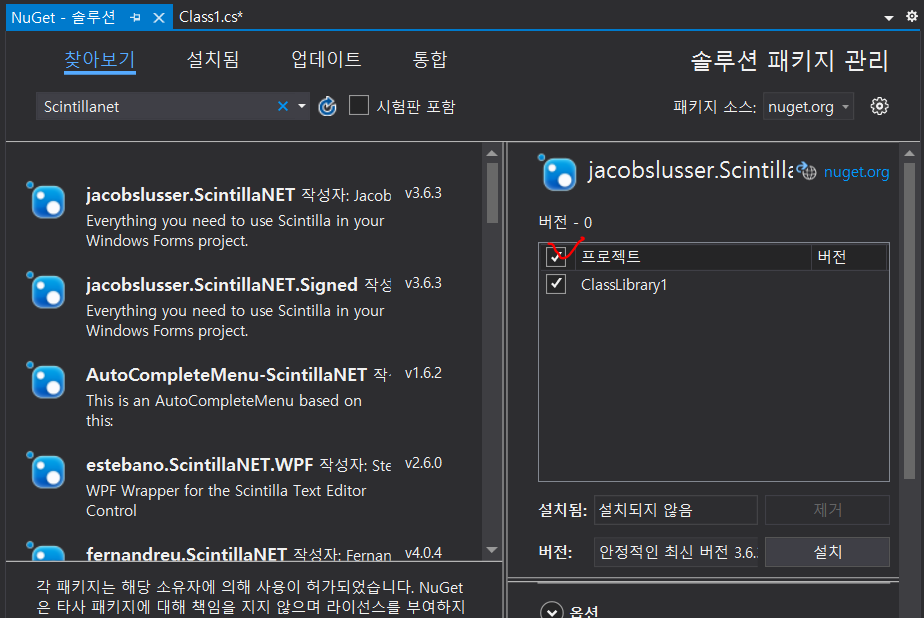The height and width of the screenshot is (618, 924).
Task: Click the globe icon beside nuget.org link
Action: [x=807, y=171]
